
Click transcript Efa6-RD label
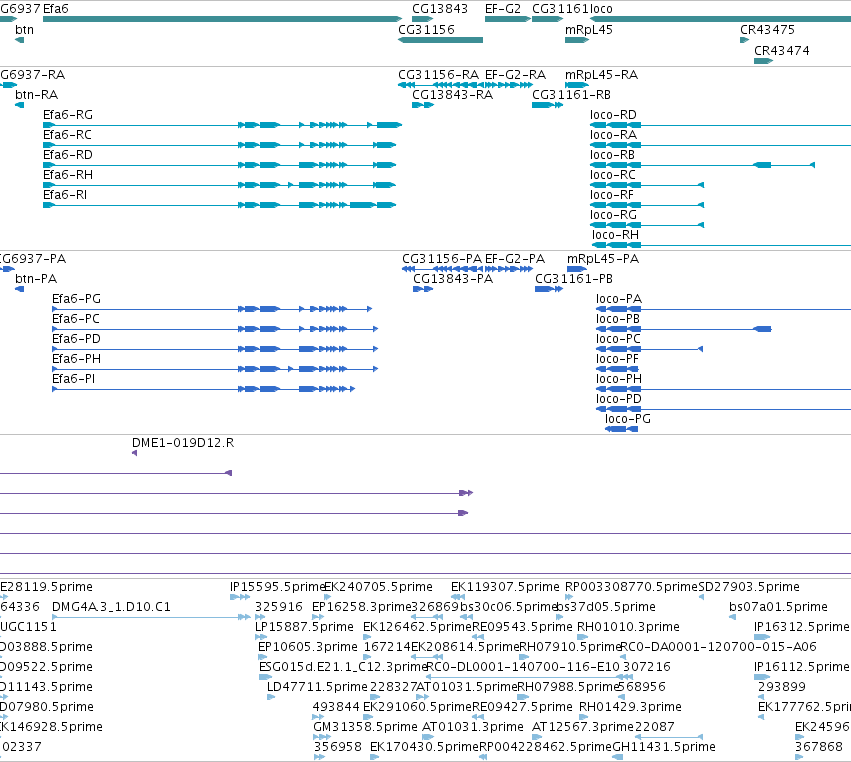click(68, 155)
